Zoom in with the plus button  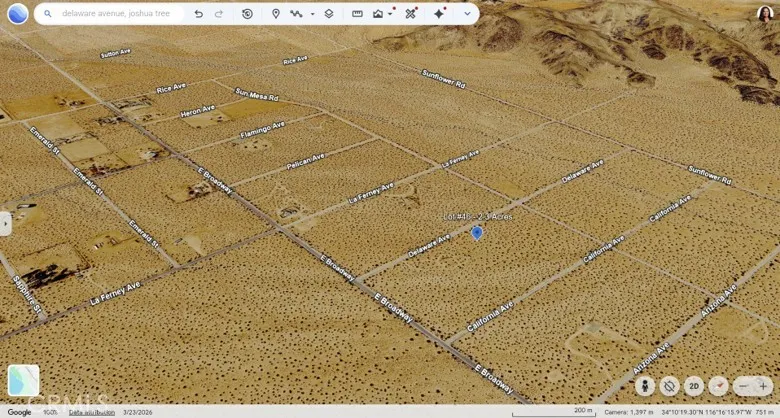tap(763, 386)
